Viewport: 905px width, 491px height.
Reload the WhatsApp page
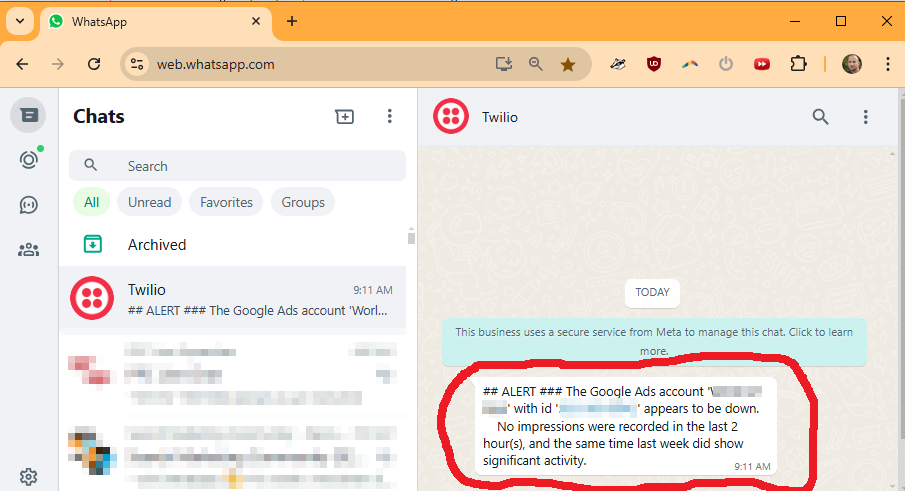click(x=94, y=64)
